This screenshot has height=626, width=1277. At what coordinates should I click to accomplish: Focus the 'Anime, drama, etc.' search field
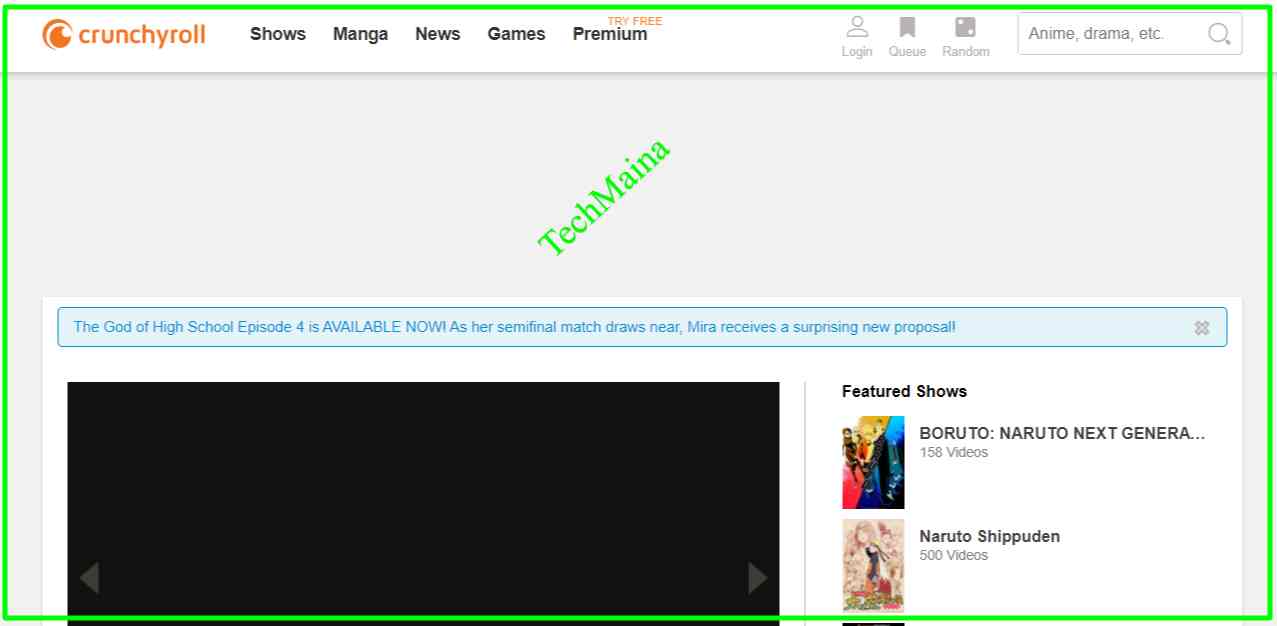click(x=1110, y=34)
